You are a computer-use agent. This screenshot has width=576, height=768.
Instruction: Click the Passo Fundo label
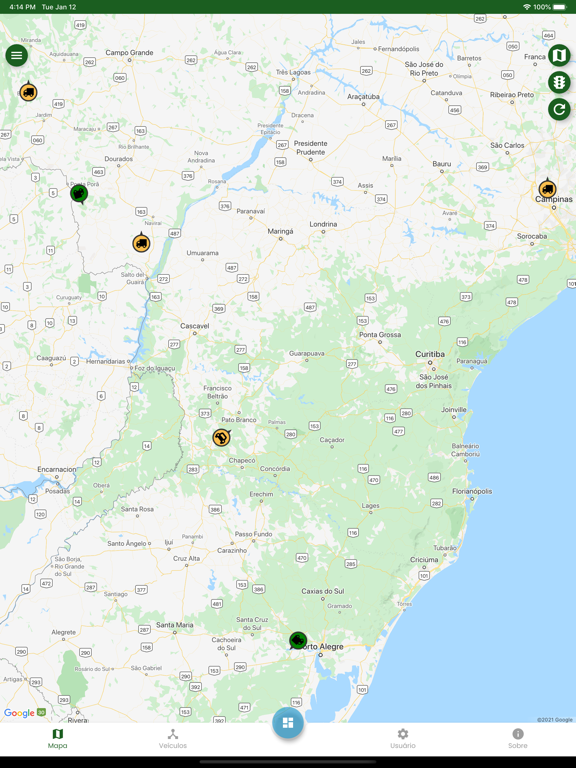(x=253, y=534)
